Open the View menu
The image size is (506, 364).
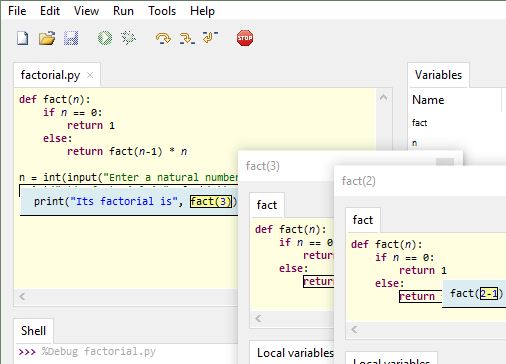[x=86, y=11]
